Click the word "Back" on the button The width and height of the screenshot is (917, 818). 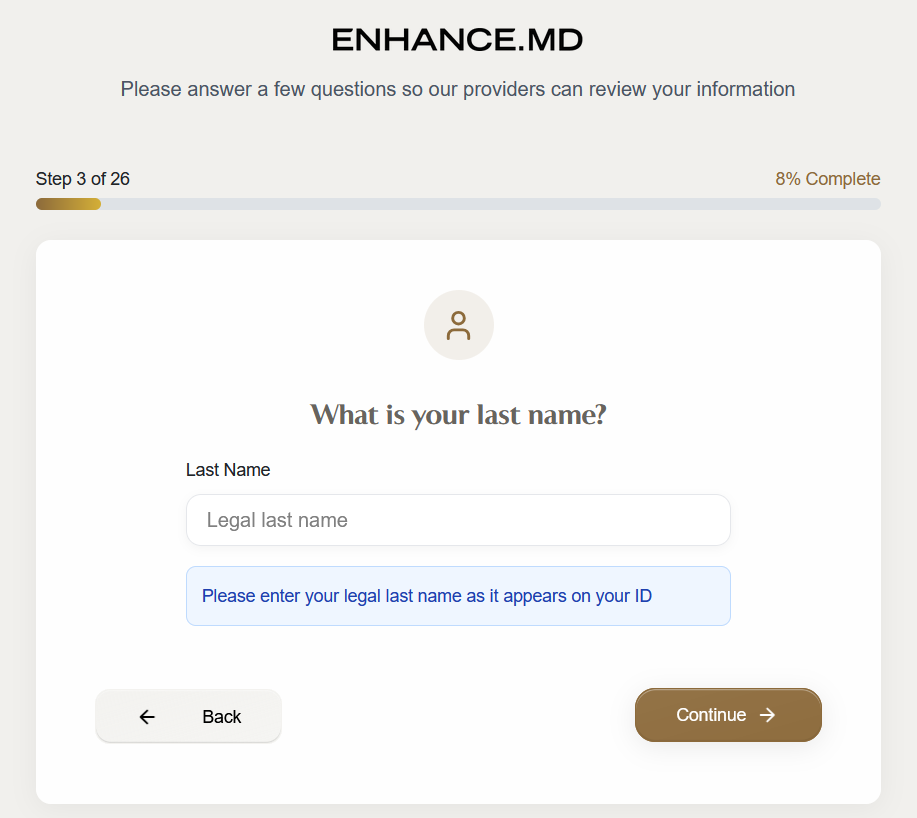click(221, 716)
